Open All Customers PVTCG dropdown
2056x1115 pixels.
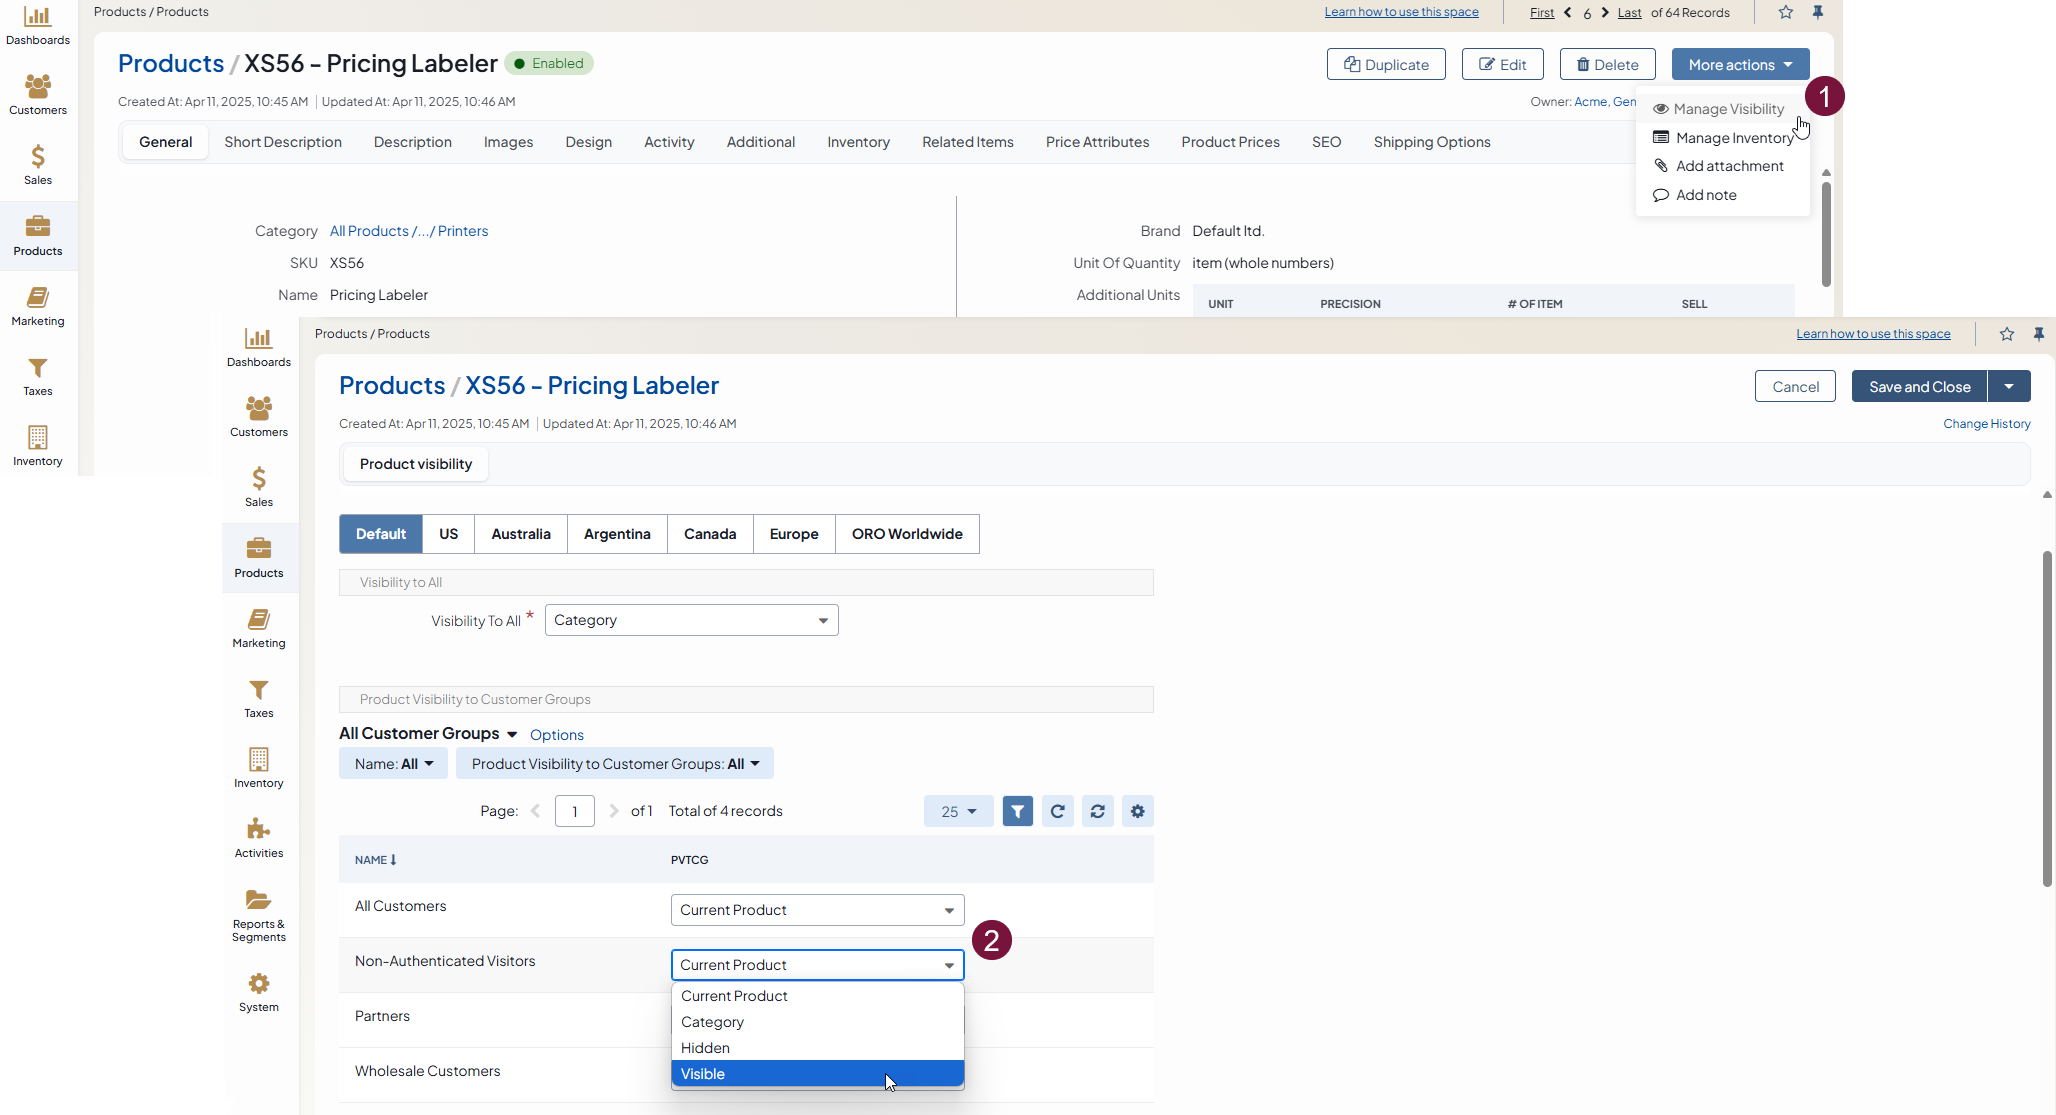coord(817,910)
